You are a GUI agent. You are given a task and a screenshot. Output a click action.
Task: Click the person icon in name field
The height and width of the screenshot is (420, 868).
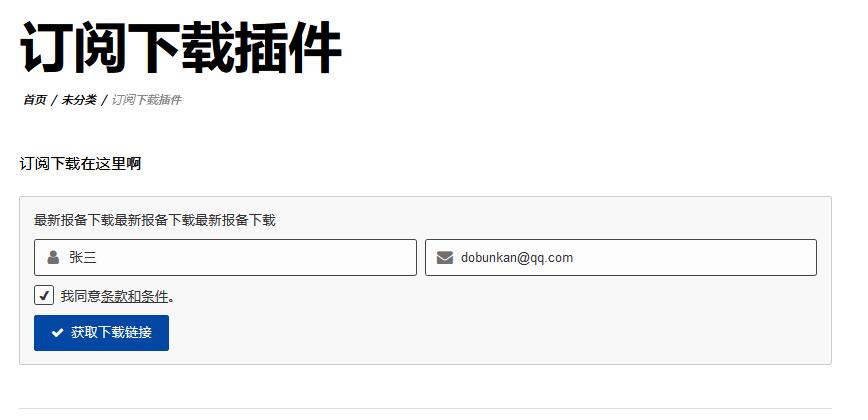coord(53,257)
